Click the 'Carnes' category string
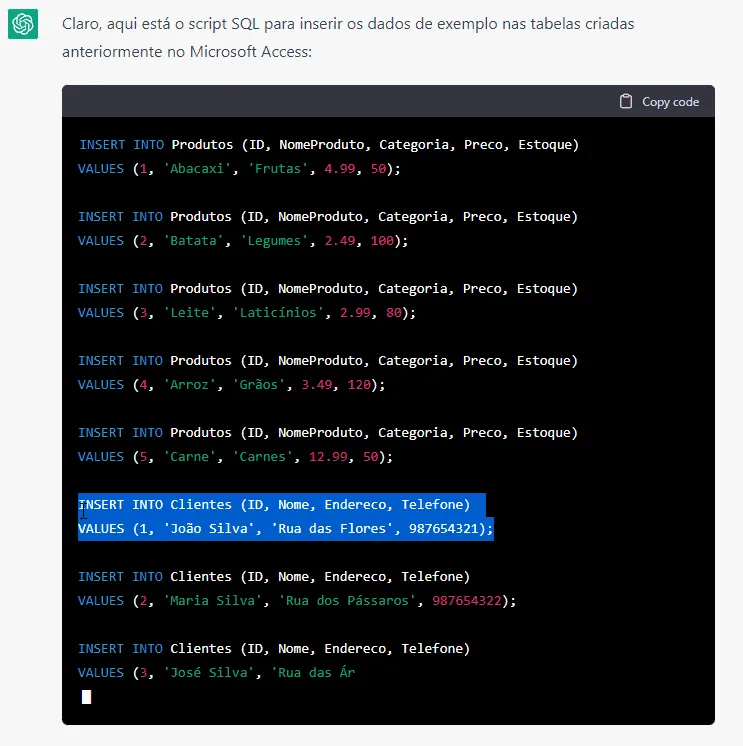Viewport: 743px width, 746px height. coord(262,457)
